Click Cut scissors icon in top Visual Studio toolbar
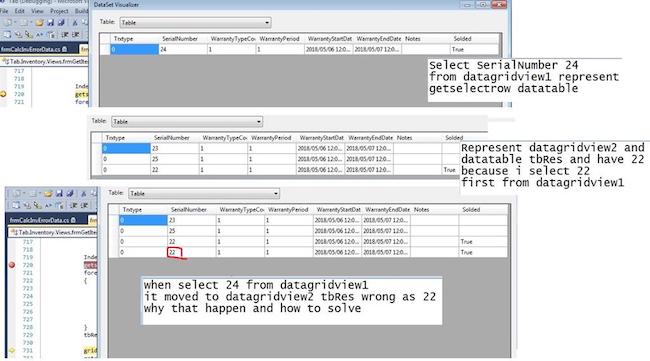This screenshot has width=650, height=361. [75, 23]
